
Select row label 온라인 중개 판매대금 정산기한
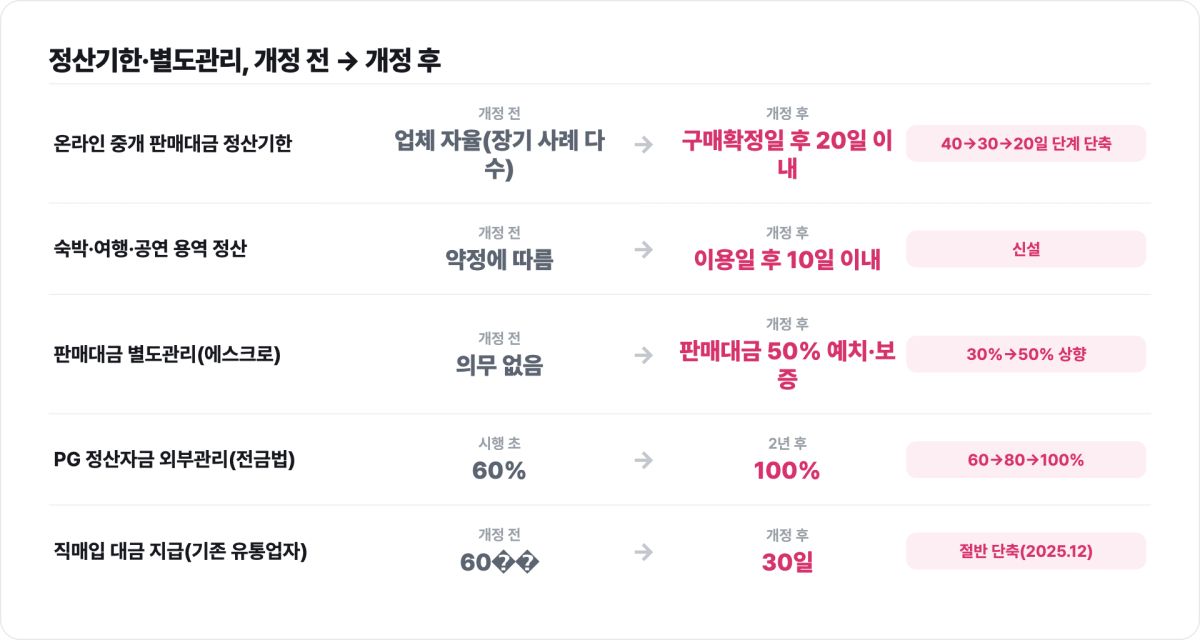point(172,144)
